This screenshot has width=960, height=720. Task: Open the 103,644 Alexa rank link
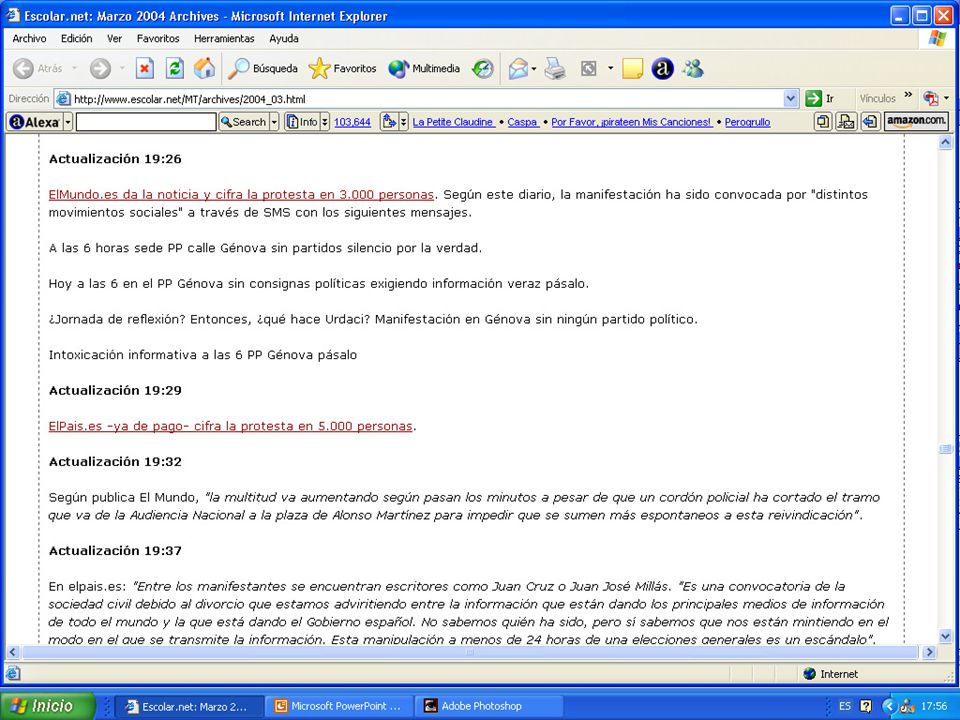[x=352, y=122]
